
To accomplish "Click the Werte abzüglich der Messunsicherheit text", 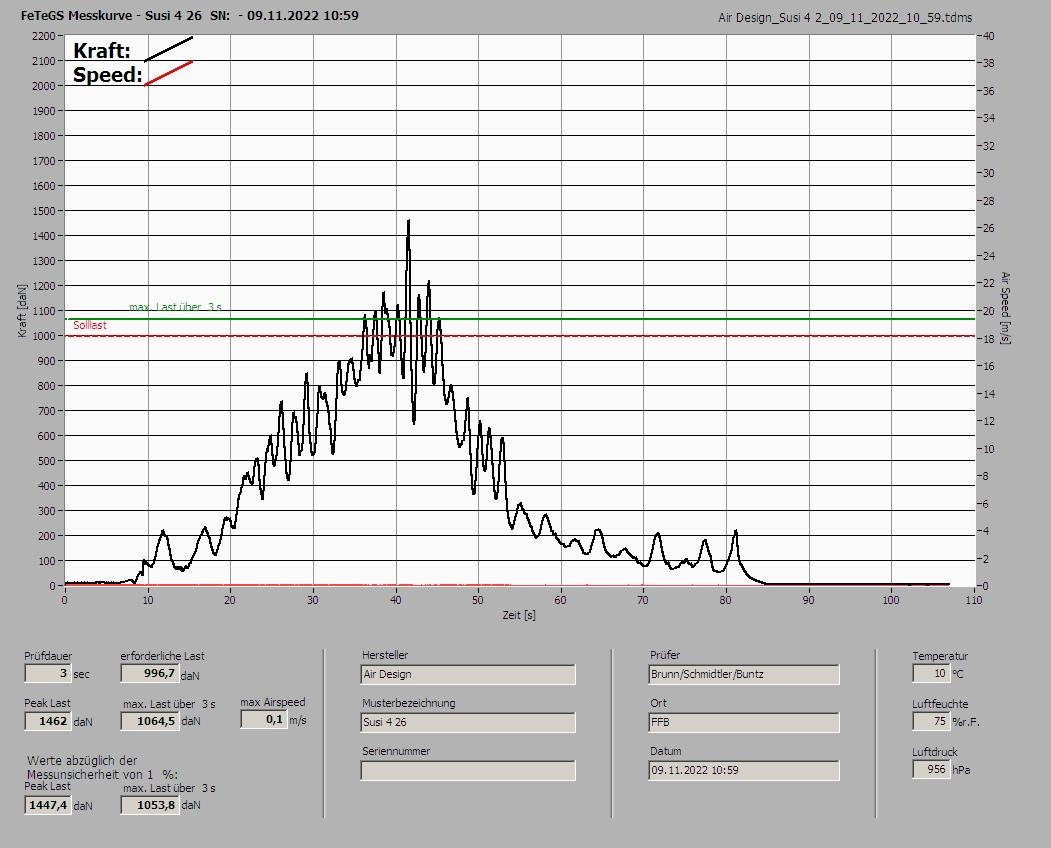I will click(102, 768).
